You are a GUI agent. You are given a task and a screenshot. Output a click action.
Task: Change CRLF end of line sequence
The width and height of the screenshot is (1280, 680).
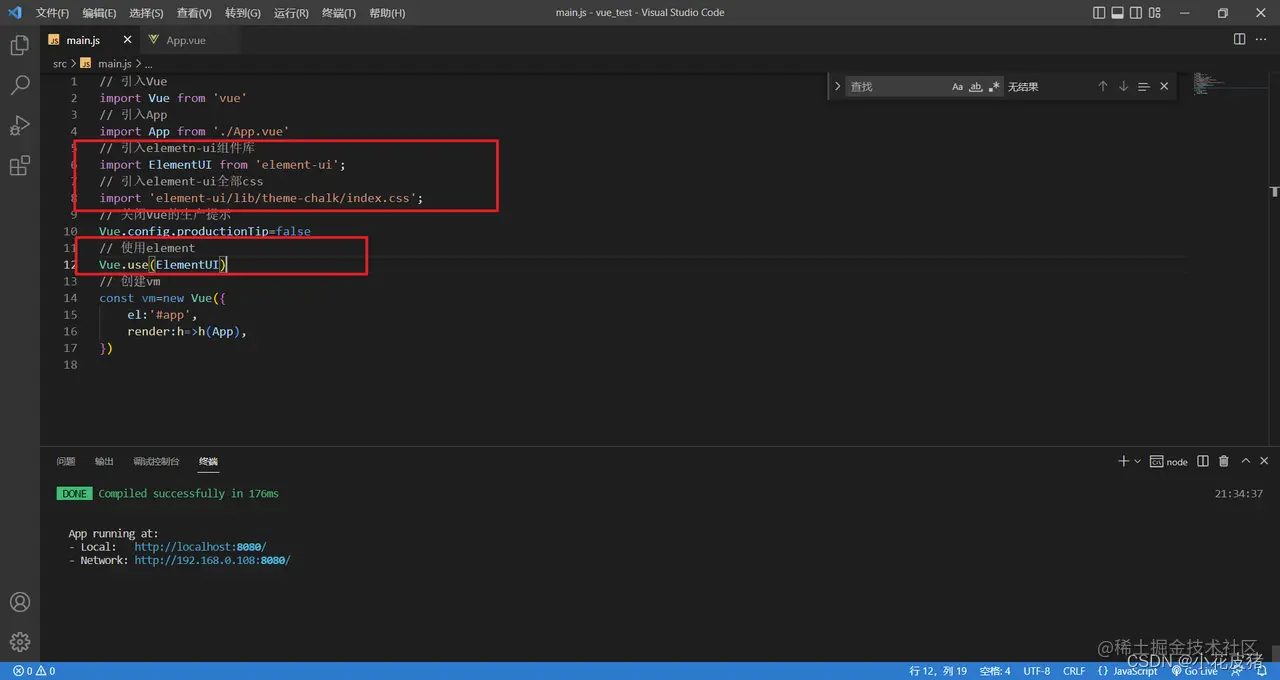point(1074,671)
